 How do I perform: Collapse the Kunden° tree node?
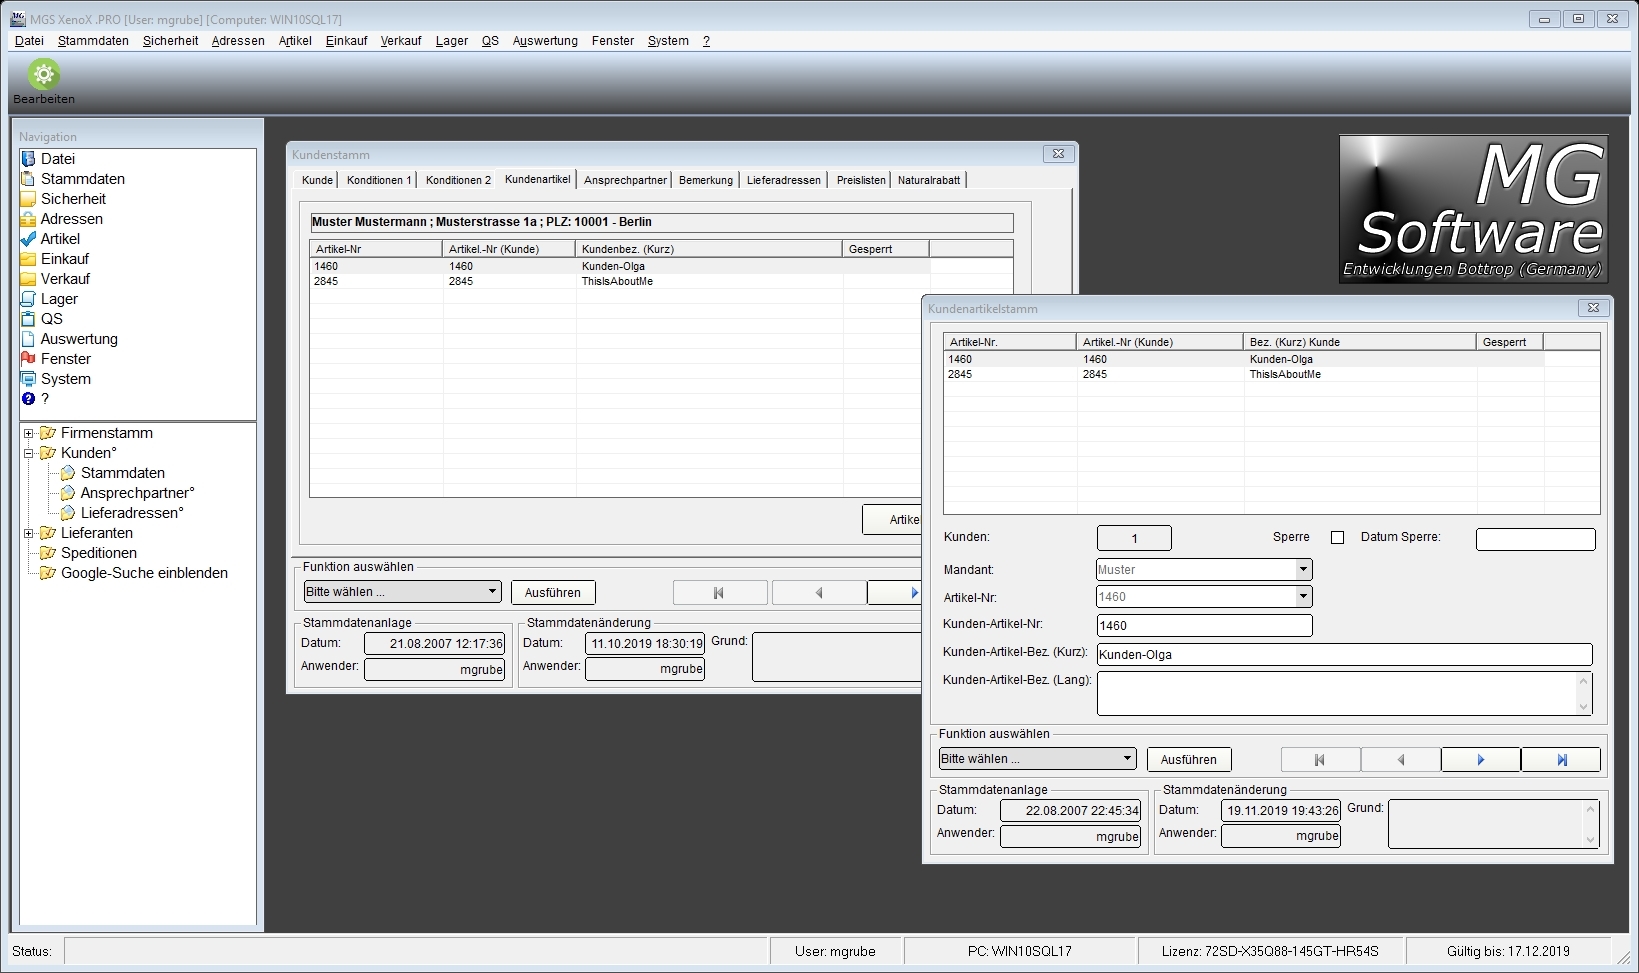coord(29,454)
